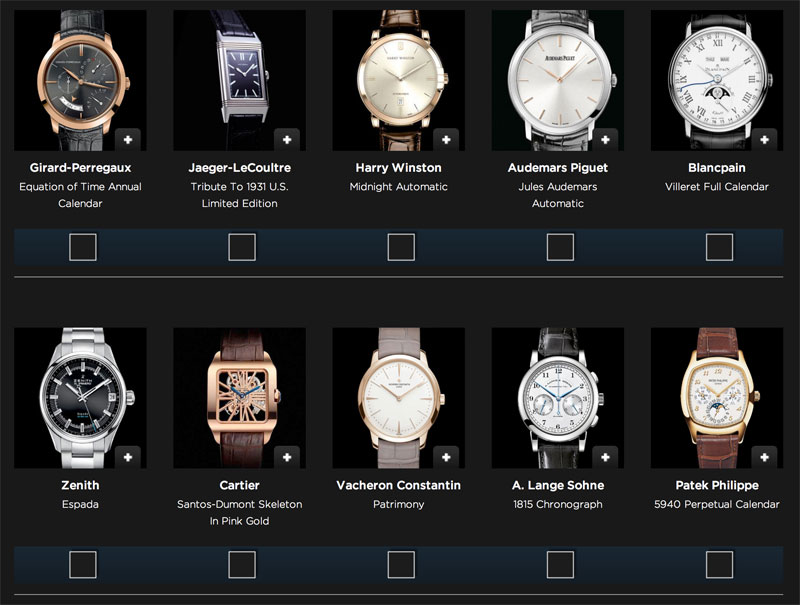Click plus icon on Zenith Espada watch
This screenshot has width=800, height=605.
128,457
